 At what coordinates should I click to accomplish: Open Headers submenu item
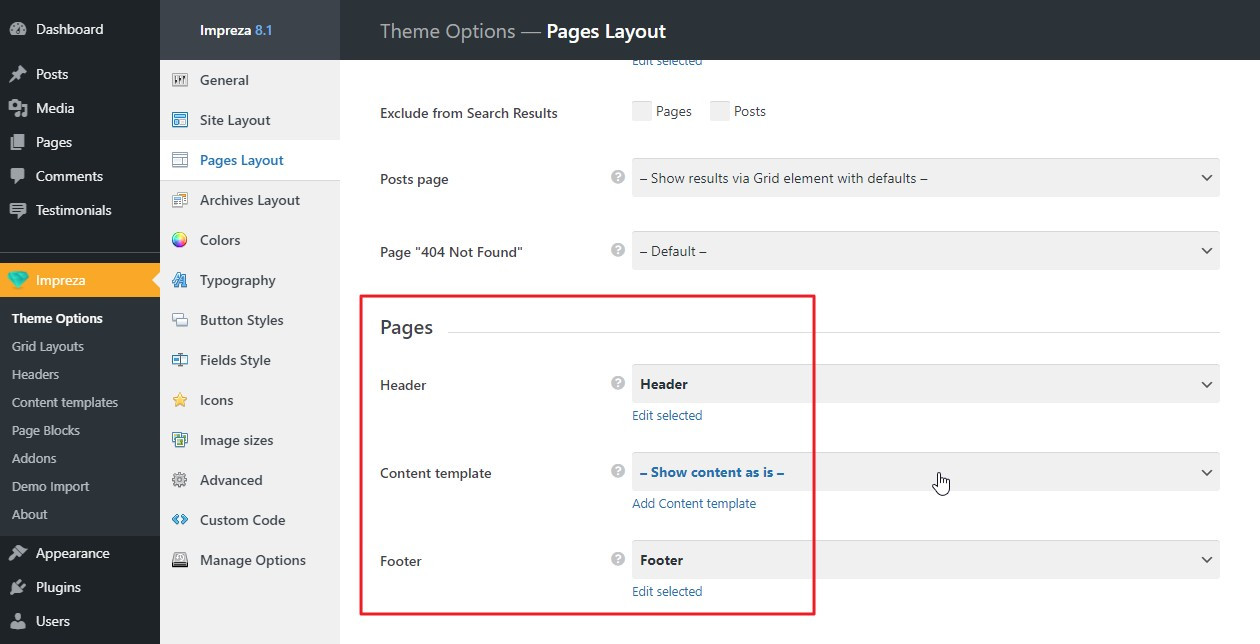tap(36, 374)
